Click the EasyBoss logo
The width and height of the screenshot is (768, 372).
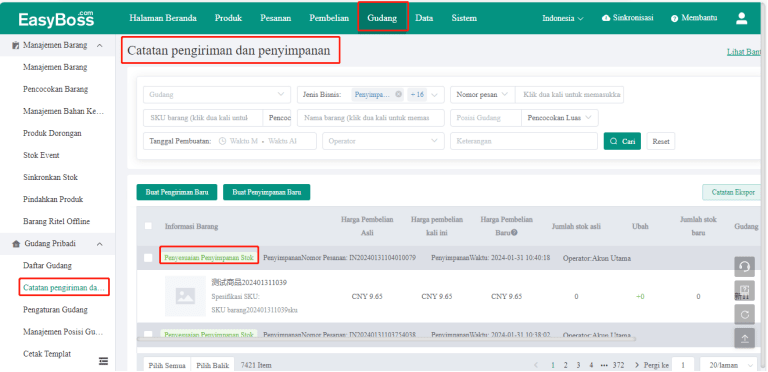click(56, 19)
